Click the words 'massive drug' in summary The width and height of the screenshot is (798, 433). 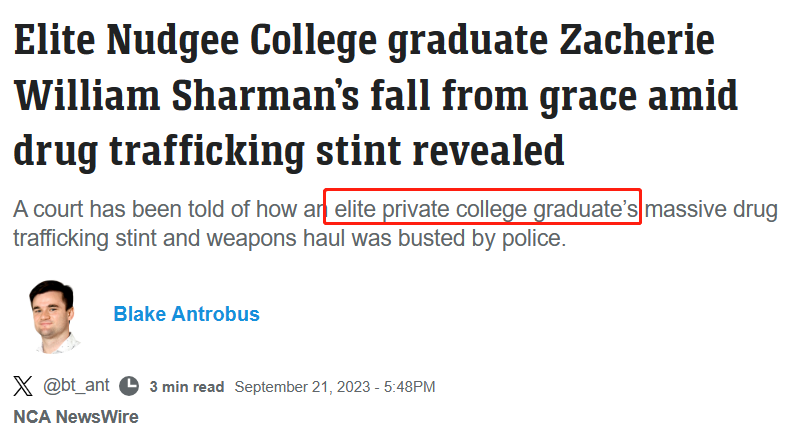coord(711,210)
